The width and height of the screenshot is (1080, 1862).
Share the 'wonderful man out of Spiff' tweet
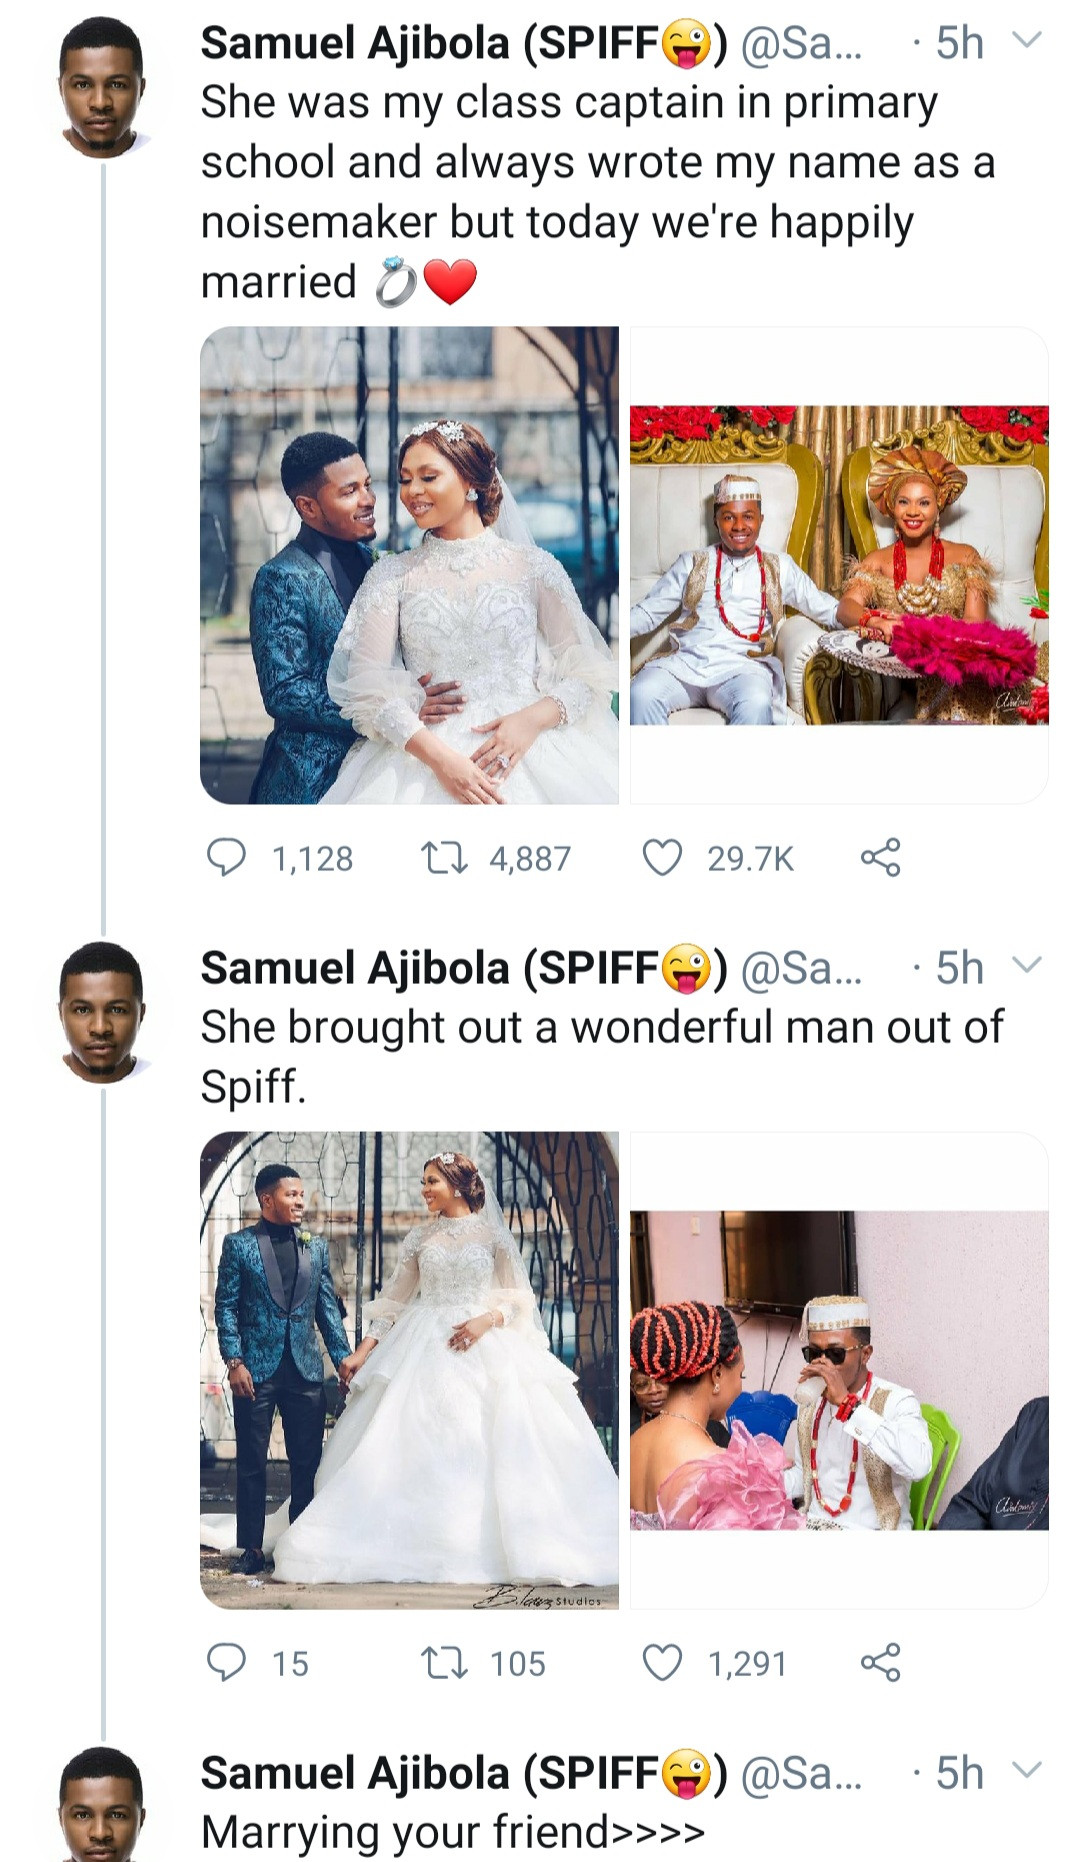tap(880, 1663)
